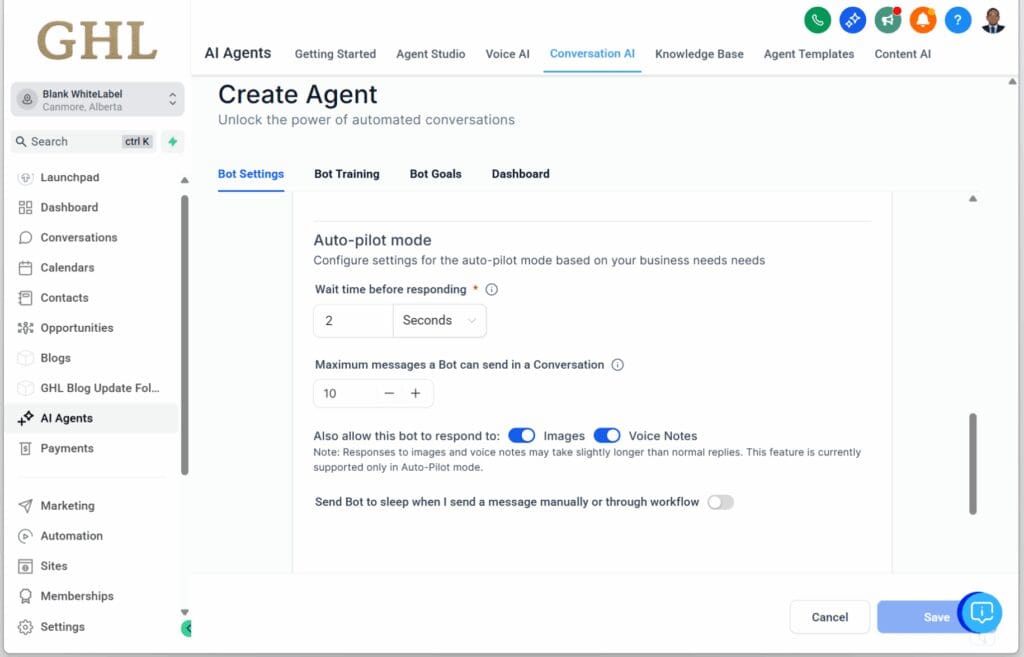Image resolution: width=1024 pixels, height=657 pixels.
Task: Click the green sparkle icon beside Search
Action: coord(171,142)
